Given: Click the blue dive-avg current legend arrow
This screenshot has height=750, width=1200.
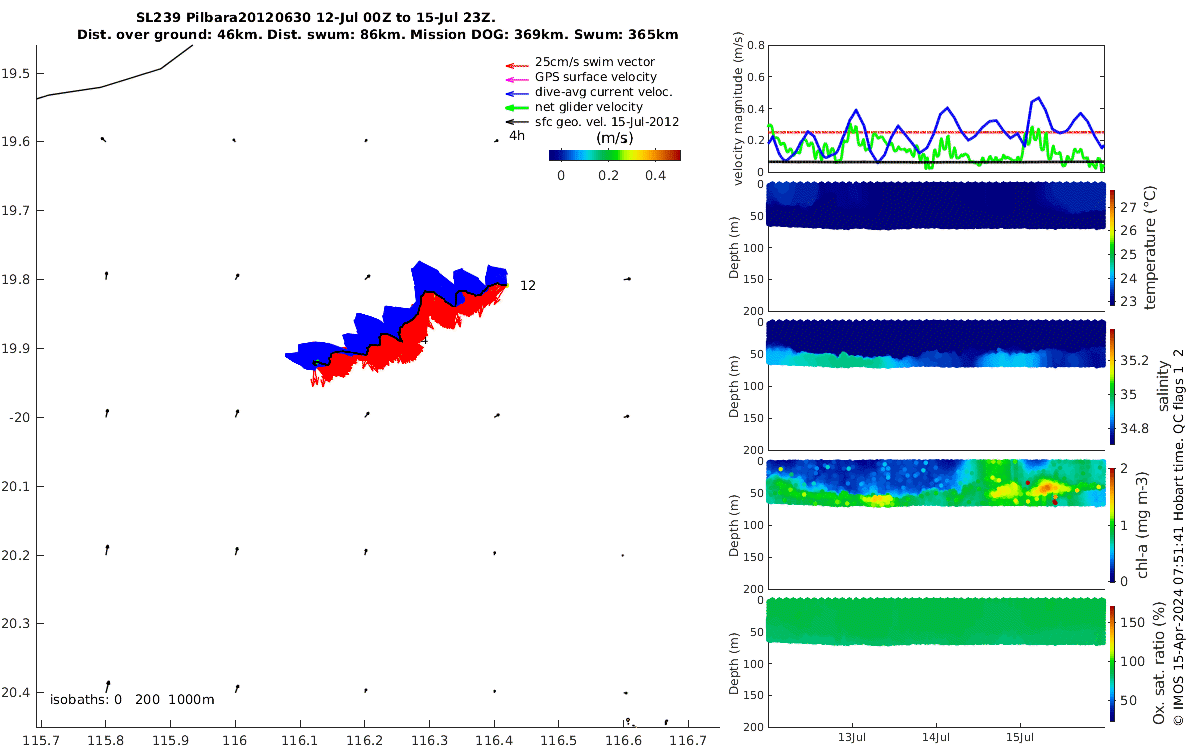Looking at the screenshot, I should coord(516,92).
